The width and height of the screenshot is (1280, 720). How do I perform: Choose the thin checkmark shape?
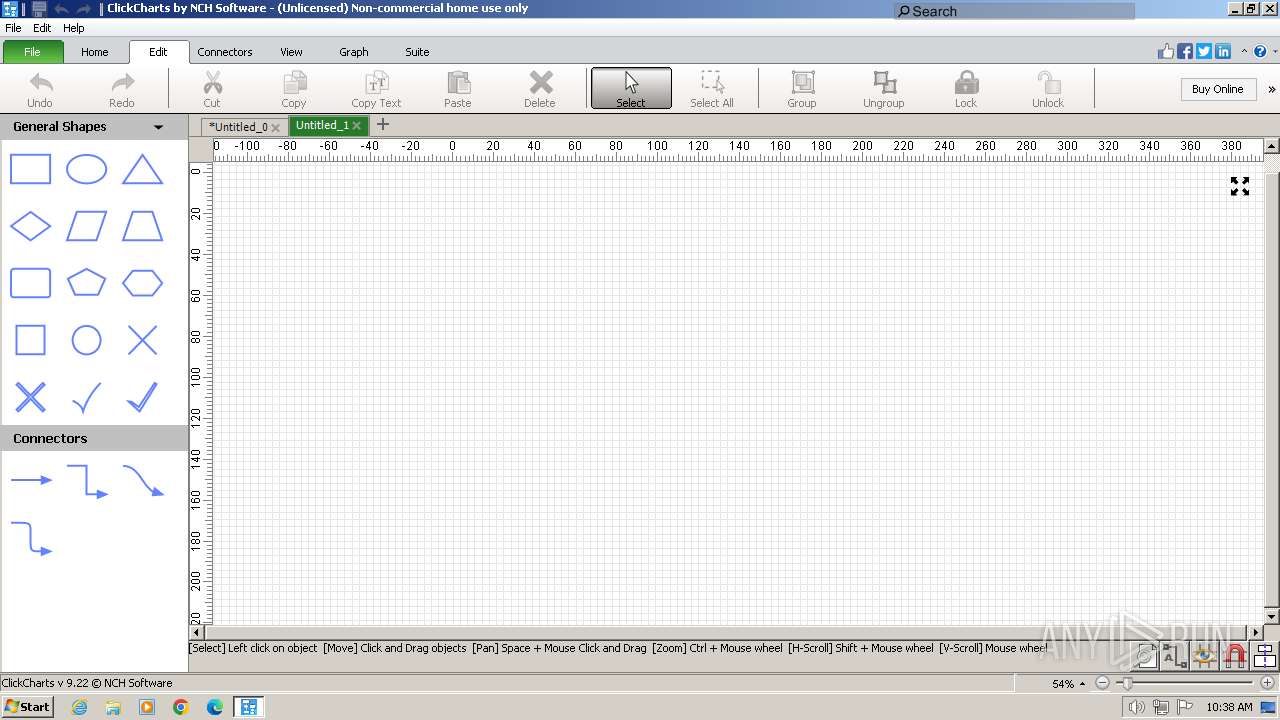[x=86, y=397]
